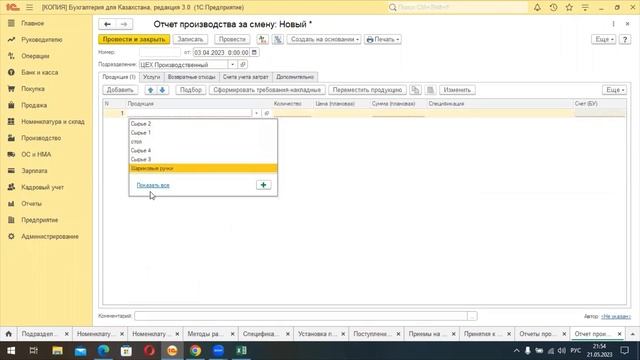Image resolution: width=640 pixels, height=360 pixels.
Task: Open the Продукция field dropdown arrow
Action: click(x=256, y=113)
